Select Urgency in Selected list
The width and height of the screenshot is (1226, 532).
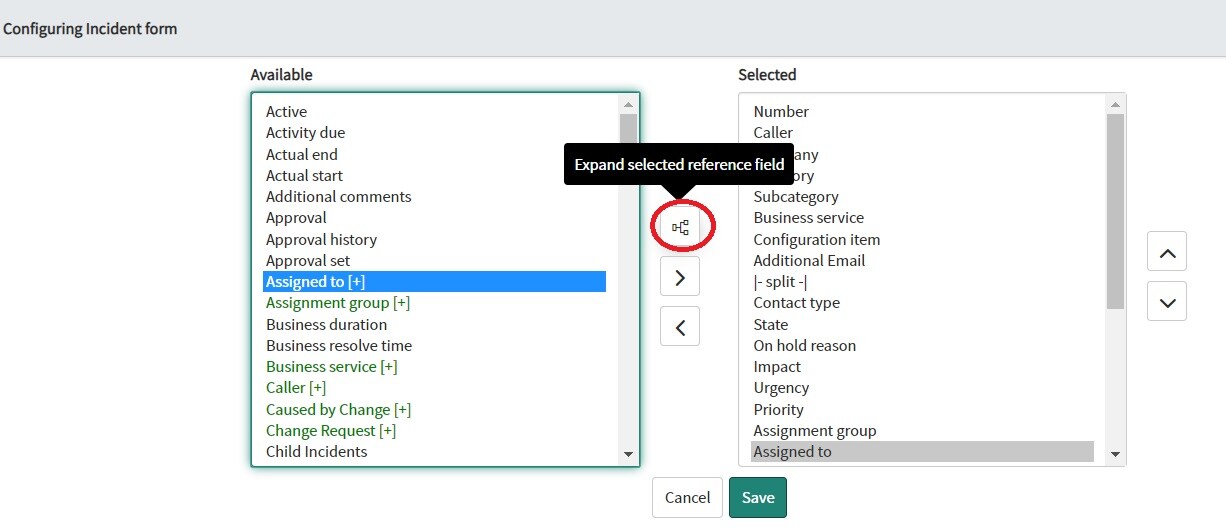pyautogui.click(x=922, y=388)
